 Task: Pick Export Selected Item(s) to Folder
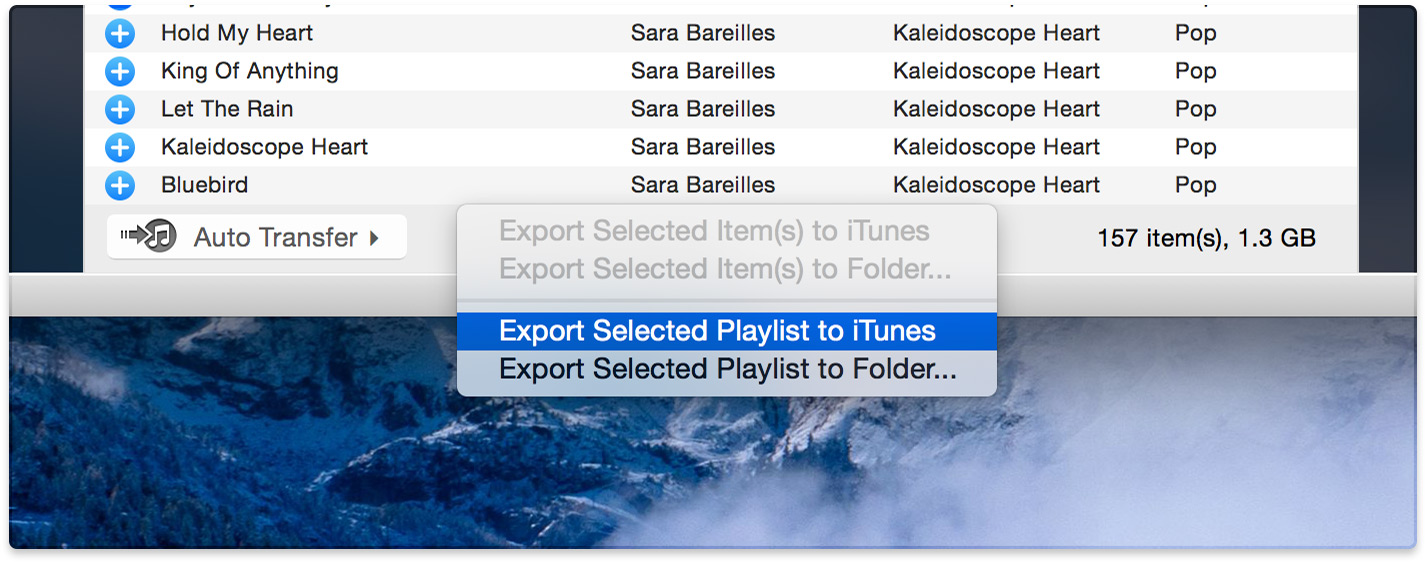(724, 269)
